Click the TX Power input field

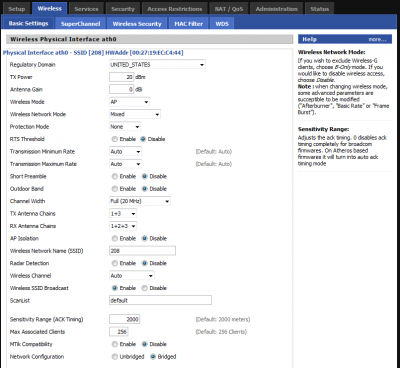point(121,77)
